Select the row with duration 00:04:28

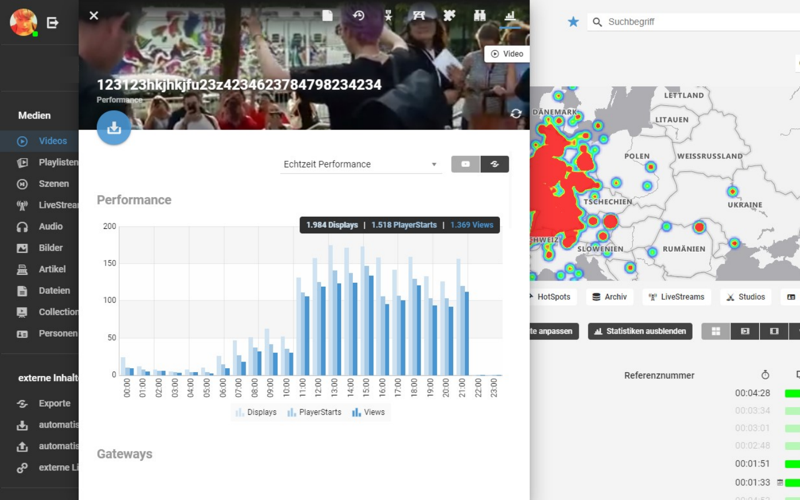pos(753,393)
